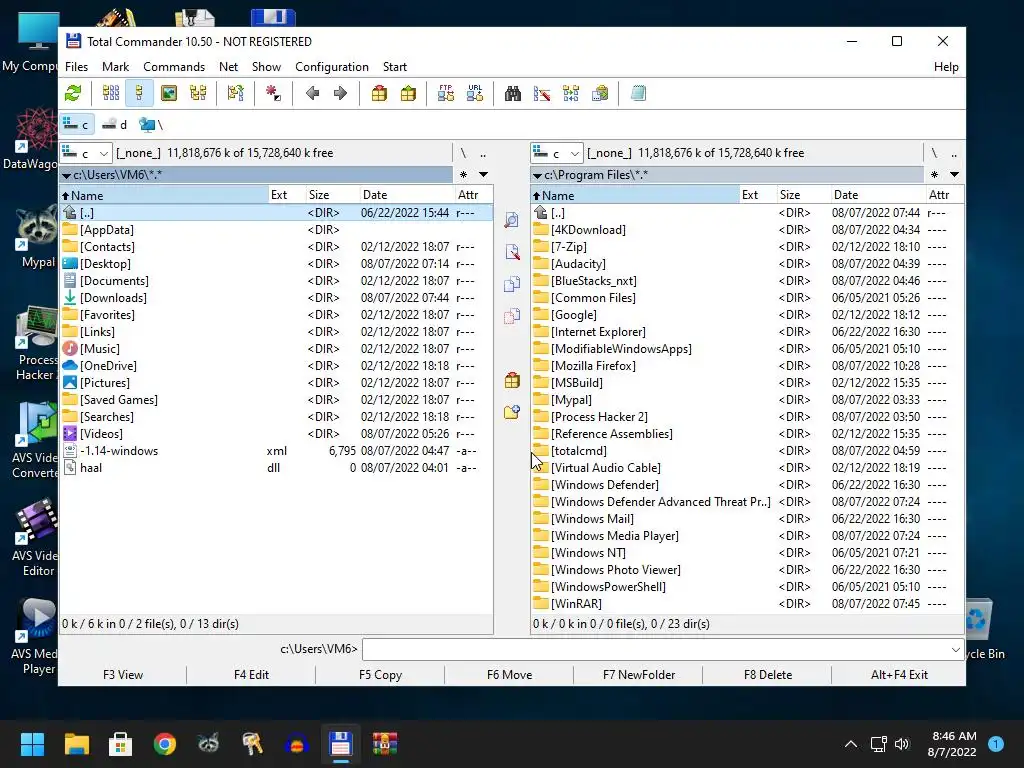Image resolution: width=1024 pixels, height=768 pixels.
Task: Open right panel drive dropdown
Action: point(556,153)
